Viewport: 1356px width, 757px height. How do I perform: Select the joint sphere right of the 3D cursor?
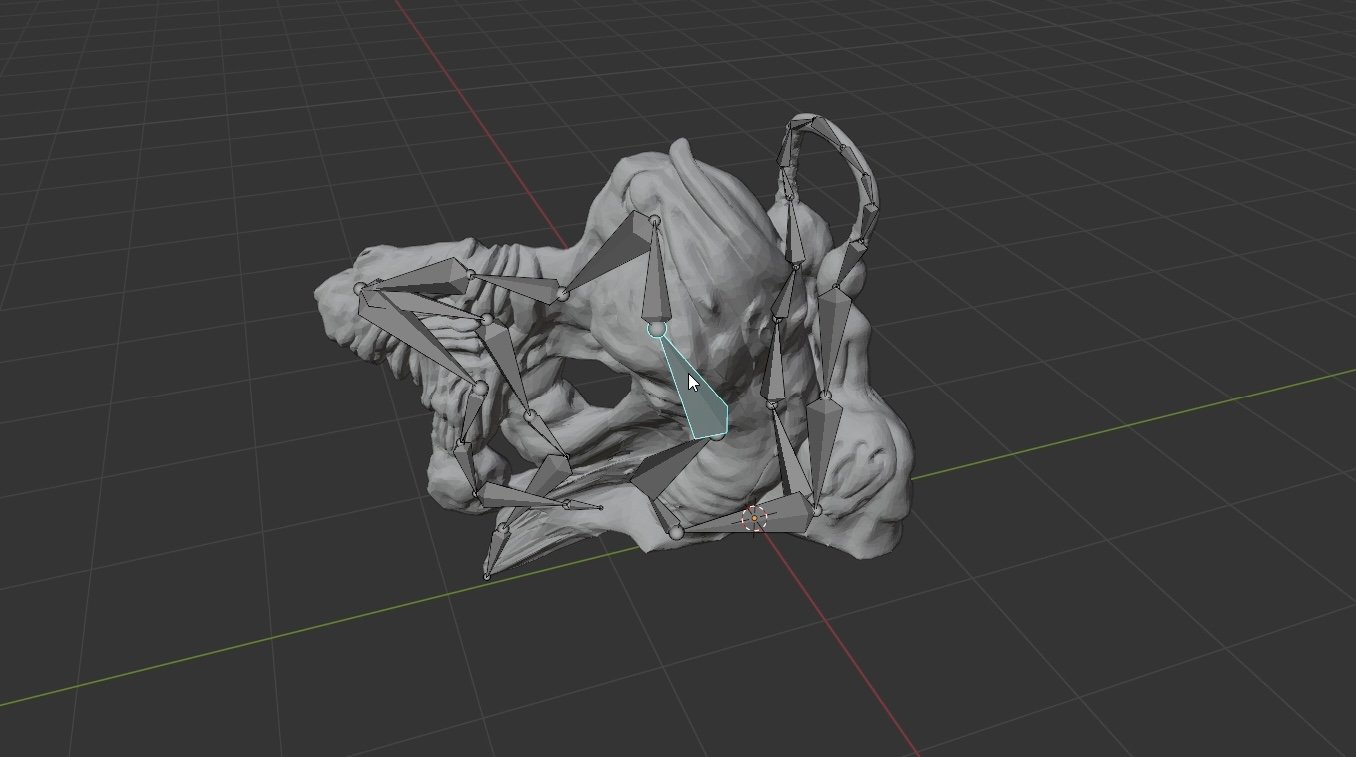coord(816,510)
